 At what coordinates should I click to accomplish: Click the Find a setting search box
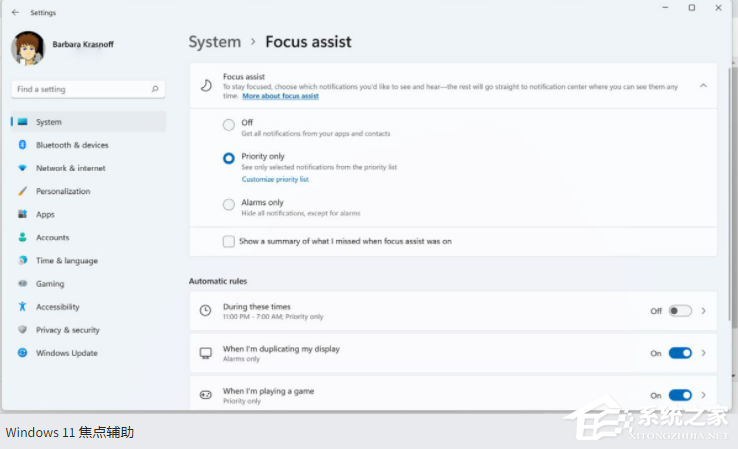pyautogui.click(x=80, y=89)
